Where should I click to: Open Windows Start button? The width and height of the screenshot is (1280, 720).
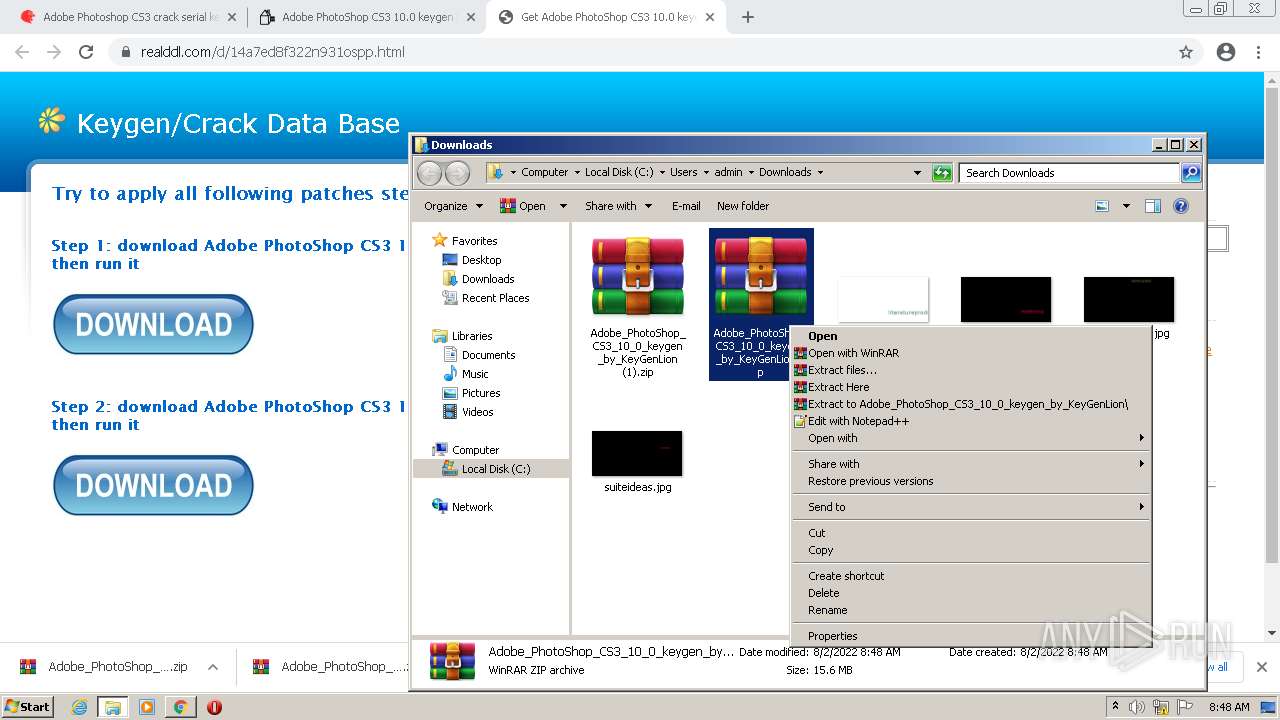click(28, 706)
